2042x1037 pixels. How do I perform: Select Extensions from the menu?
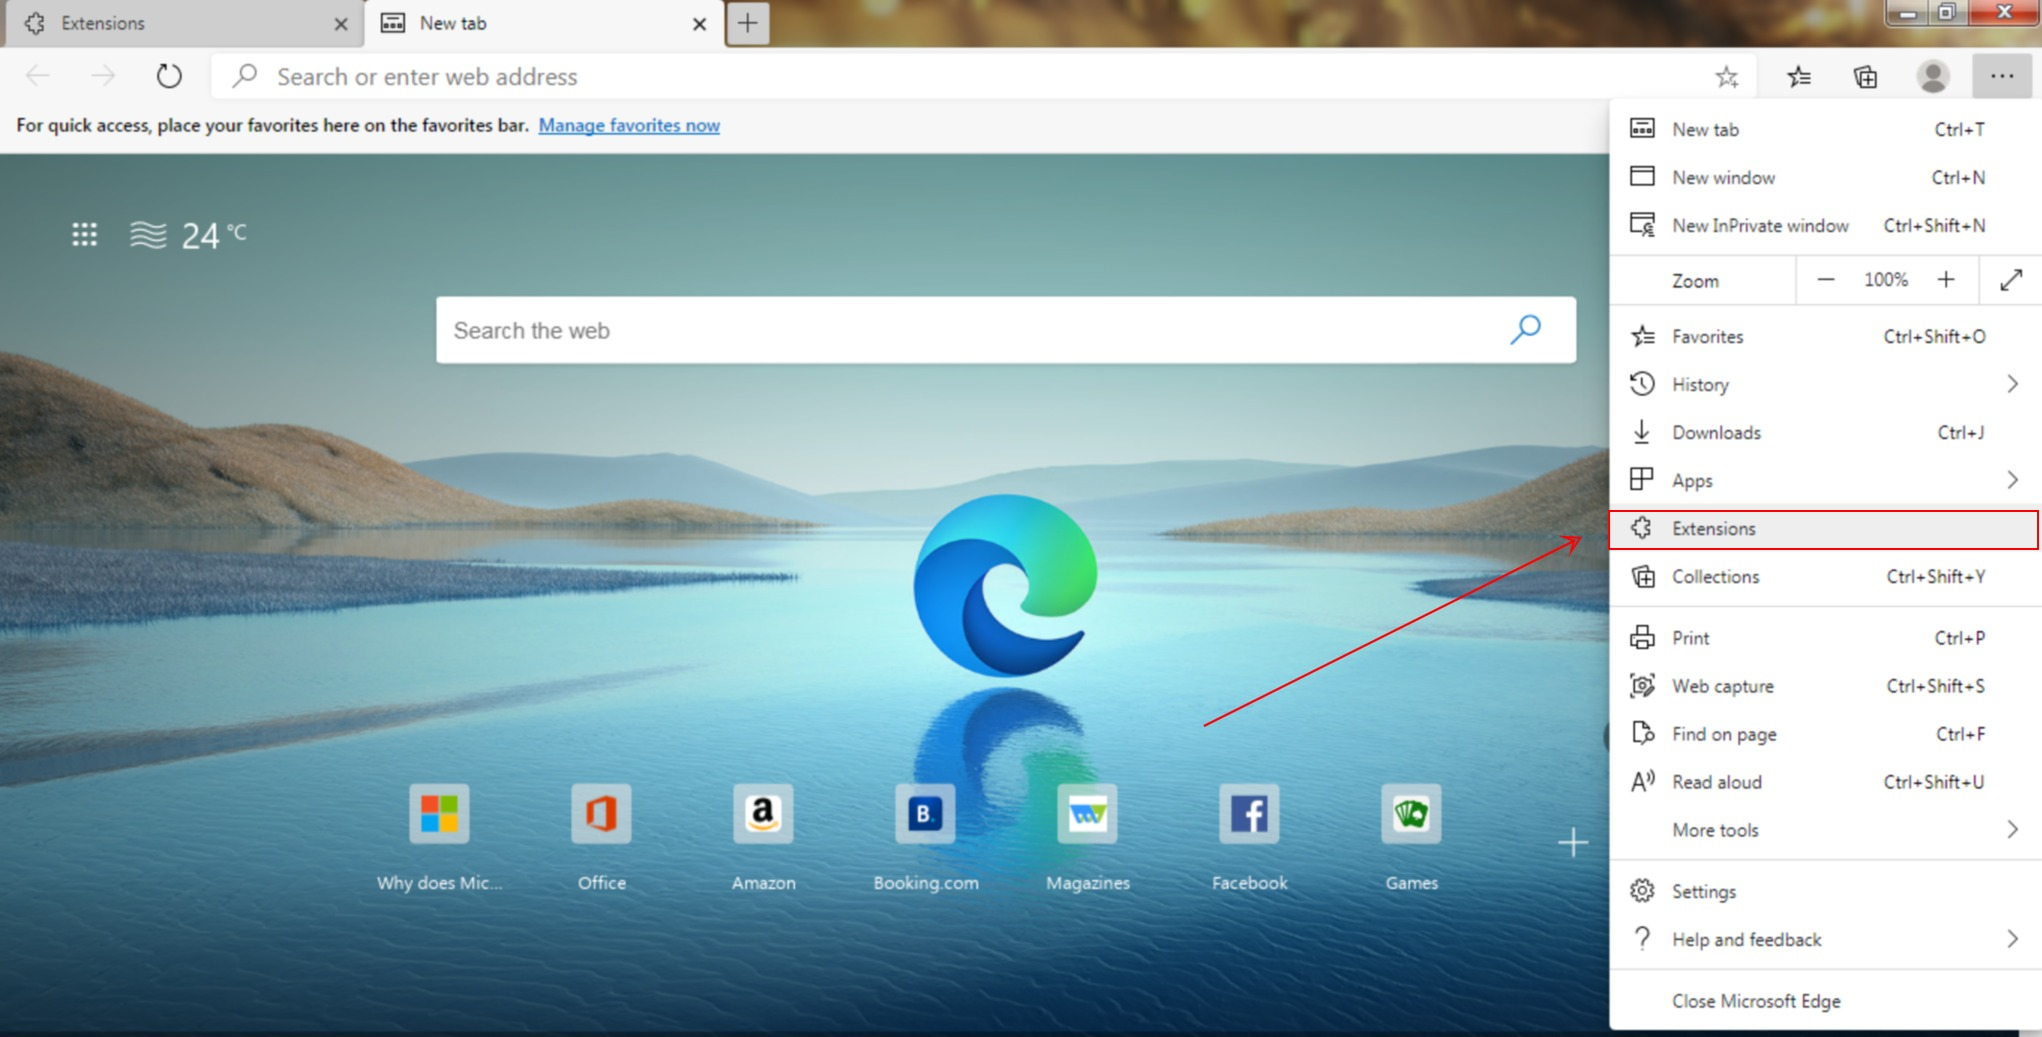[x=1715, y=529]
